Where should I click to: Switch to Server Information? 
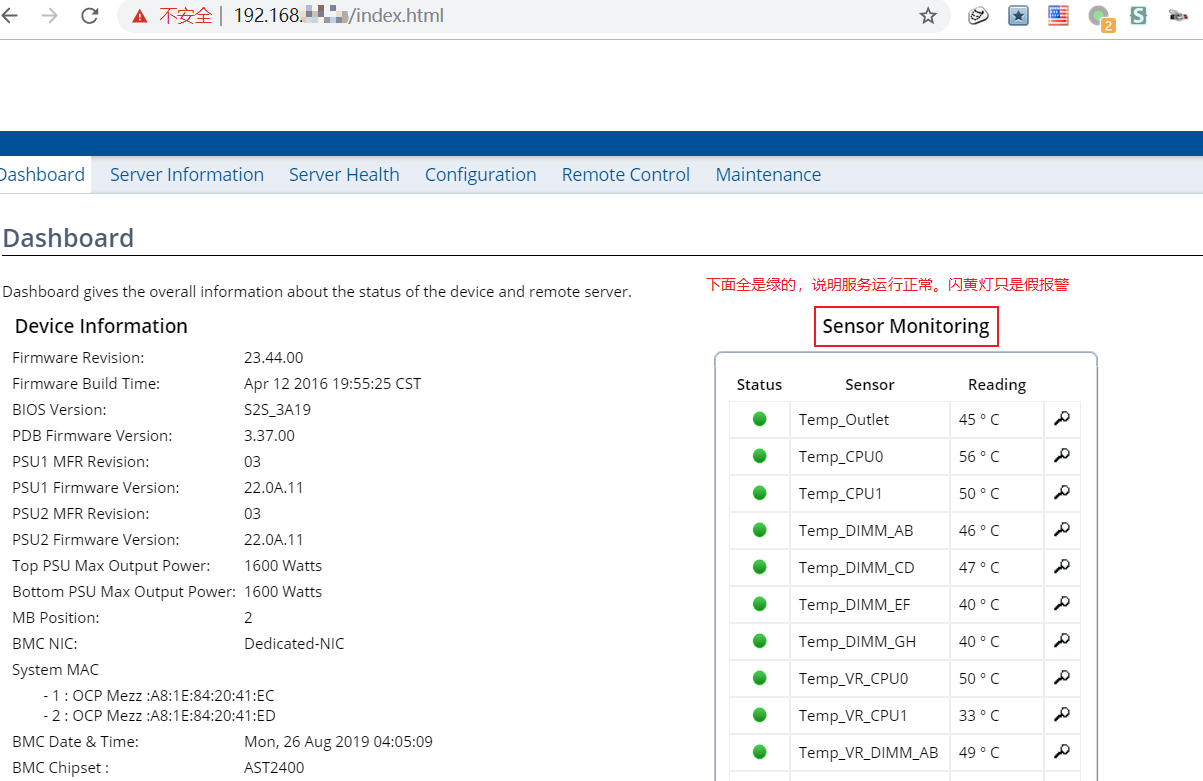point(186,174)
